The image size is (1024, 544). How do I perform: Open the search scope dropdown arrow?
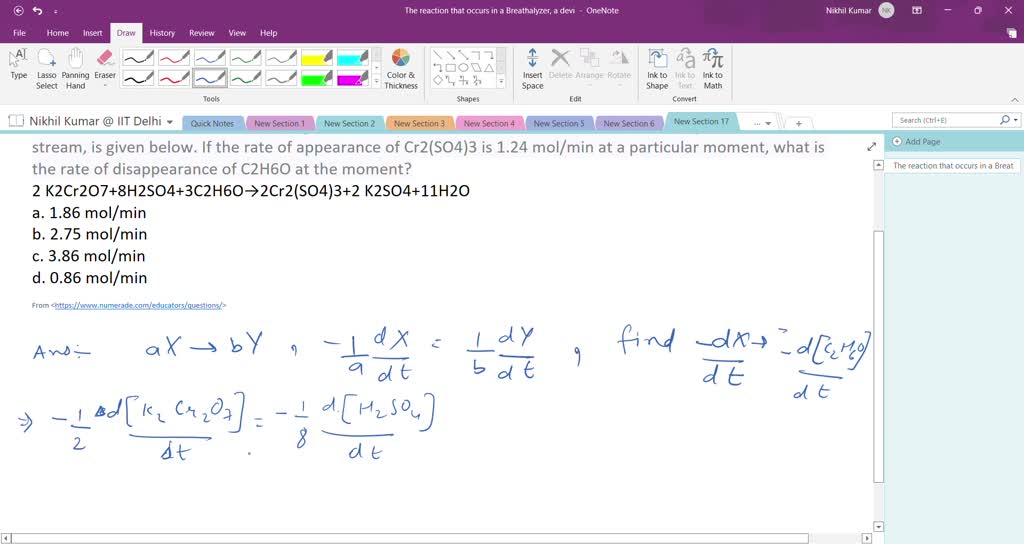[x=1016, y=120]
